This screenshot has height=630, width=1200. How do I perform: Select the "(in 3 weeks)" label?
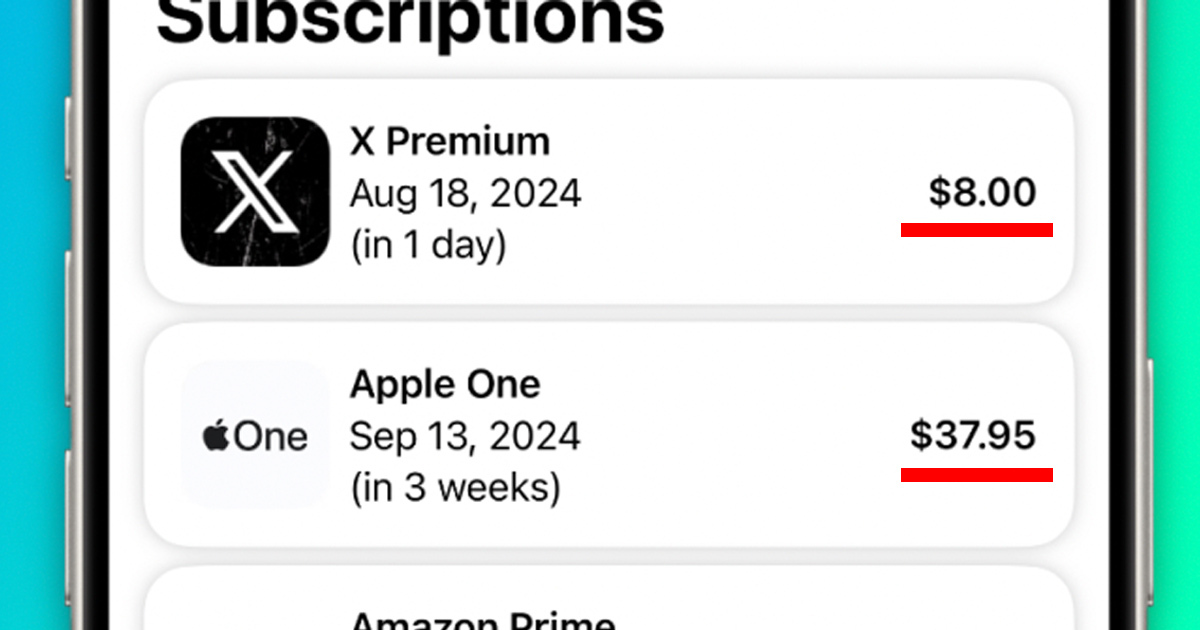coord(455,488)
